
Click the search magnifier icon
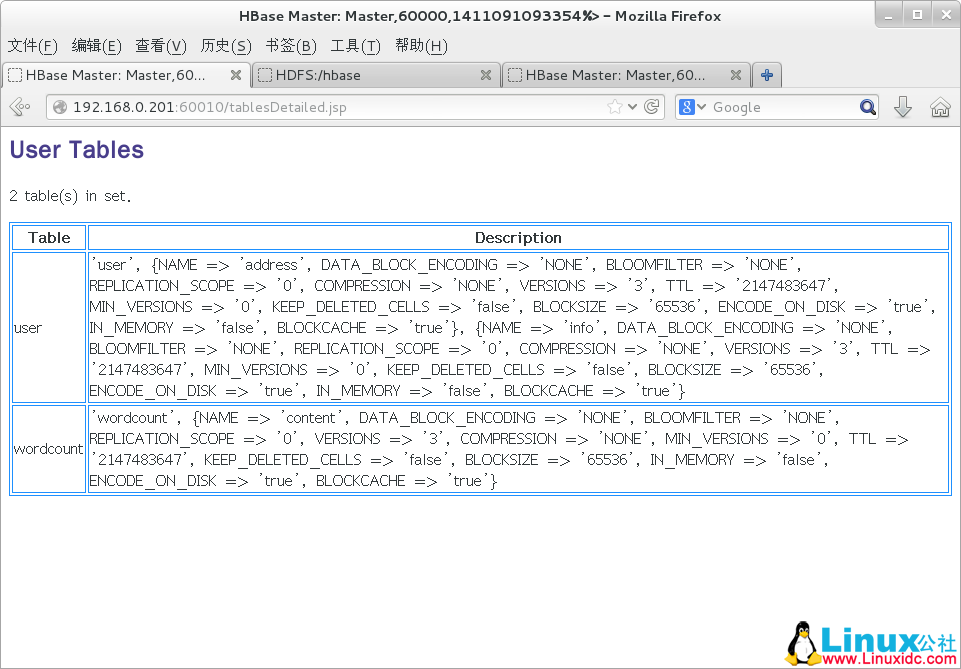866,107
